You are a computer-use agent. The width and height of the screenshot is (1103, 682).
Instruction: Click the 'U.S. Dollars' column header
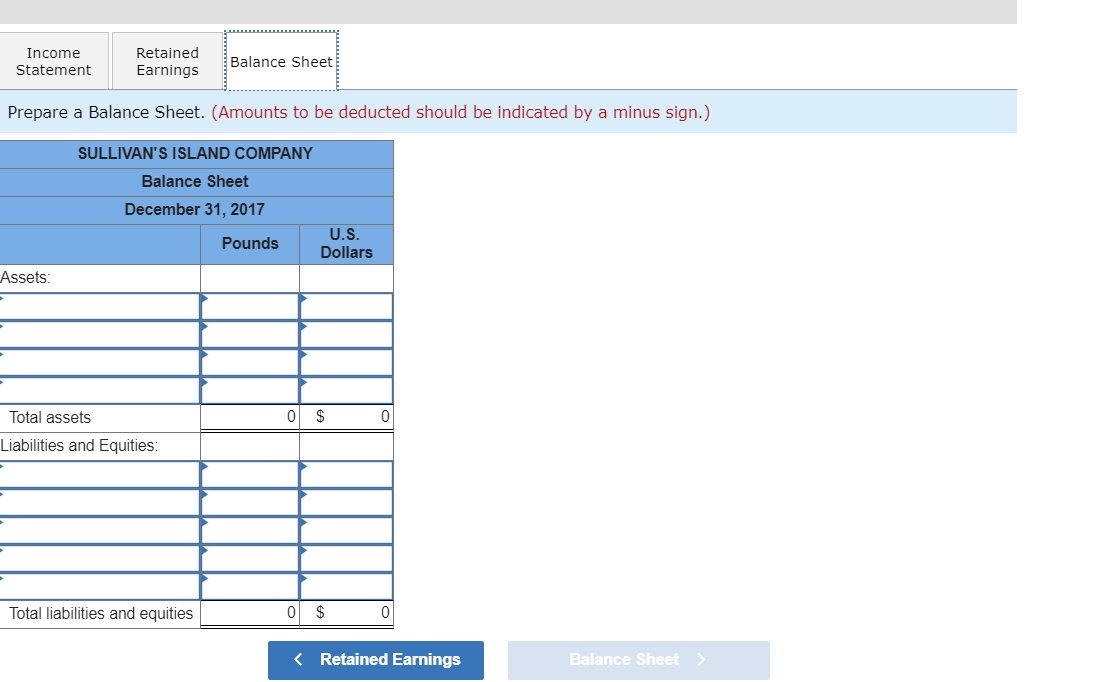click(x=346, y=243)
